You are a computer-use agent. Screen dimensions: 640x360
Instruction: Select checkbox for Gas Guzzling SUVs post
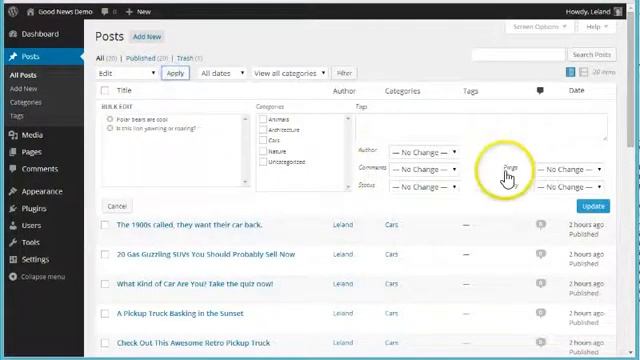point(105,254)
